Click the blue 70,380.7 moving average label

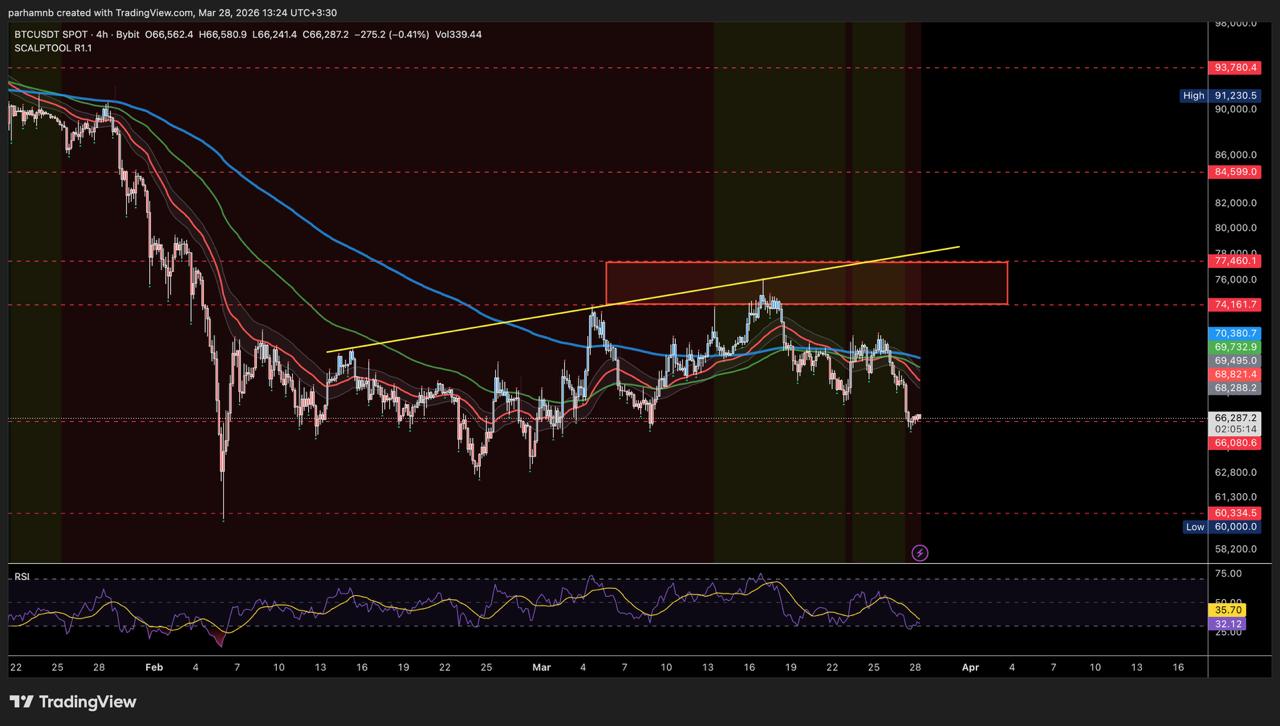[1234, 333]
